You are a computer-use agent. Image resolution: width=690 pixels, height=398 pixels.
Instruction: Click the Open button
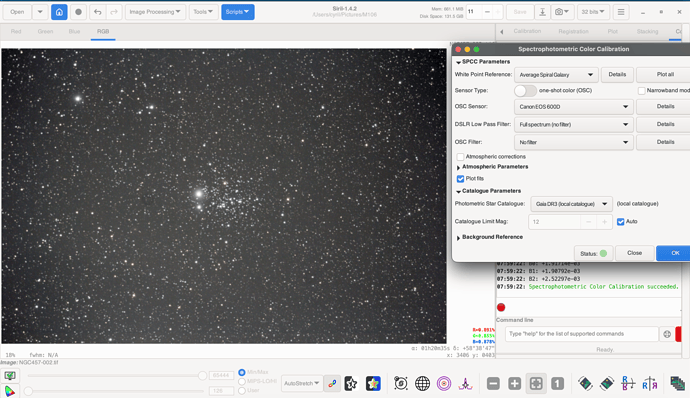17,12
